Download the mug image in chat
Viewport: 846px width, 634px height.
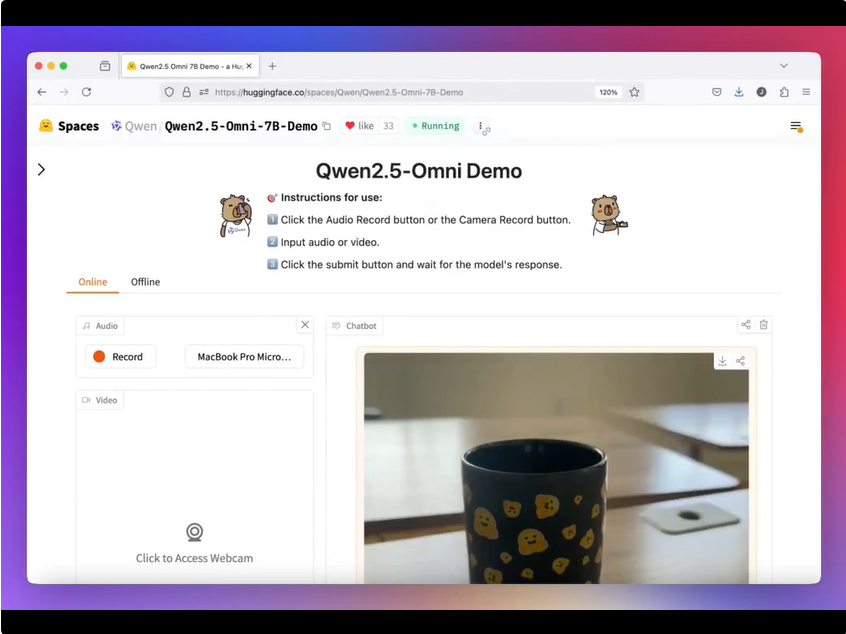[x=722, y=361]
